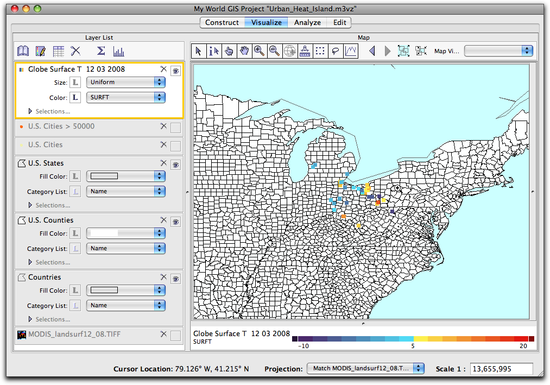Choose the zoom out magnifier tool
The image size is (550, 385).
pyautogui.click(x=274, y=51)
